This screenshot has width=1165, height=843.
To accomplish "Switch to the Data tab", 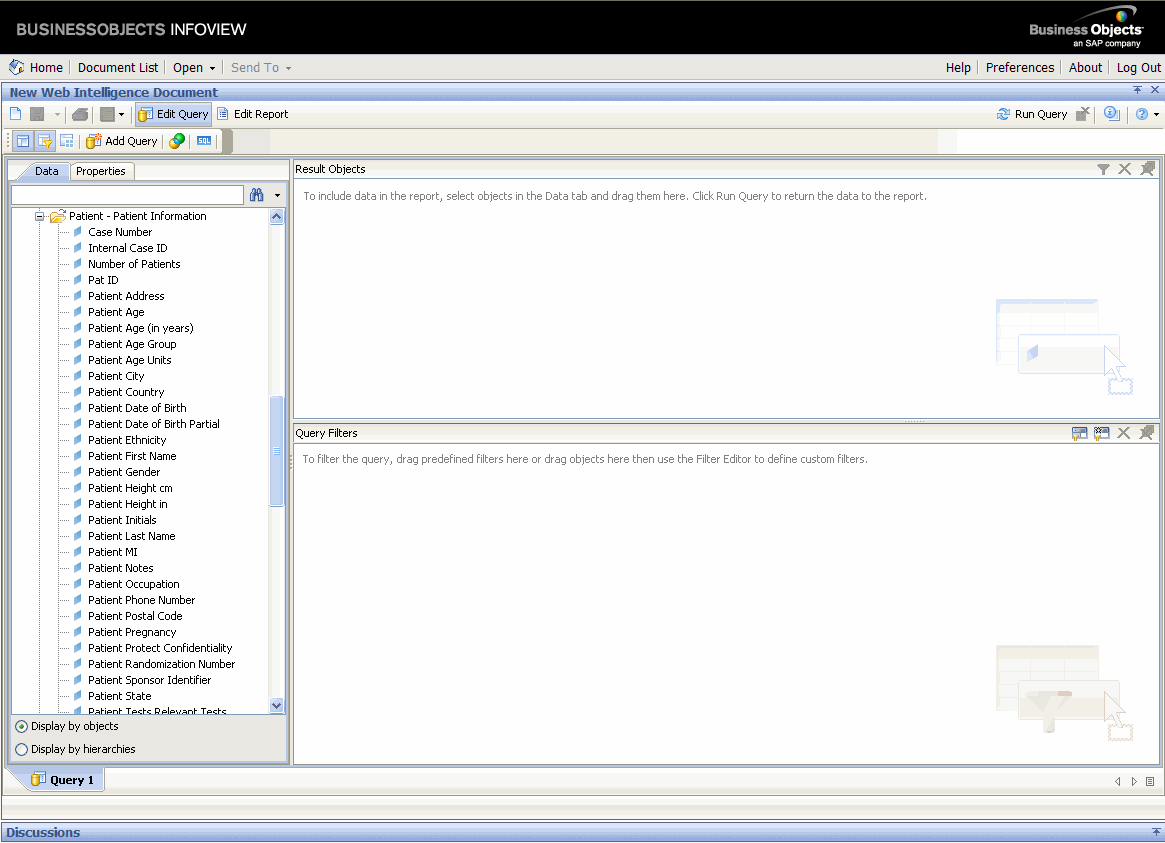I will click(x=46, y=171).
